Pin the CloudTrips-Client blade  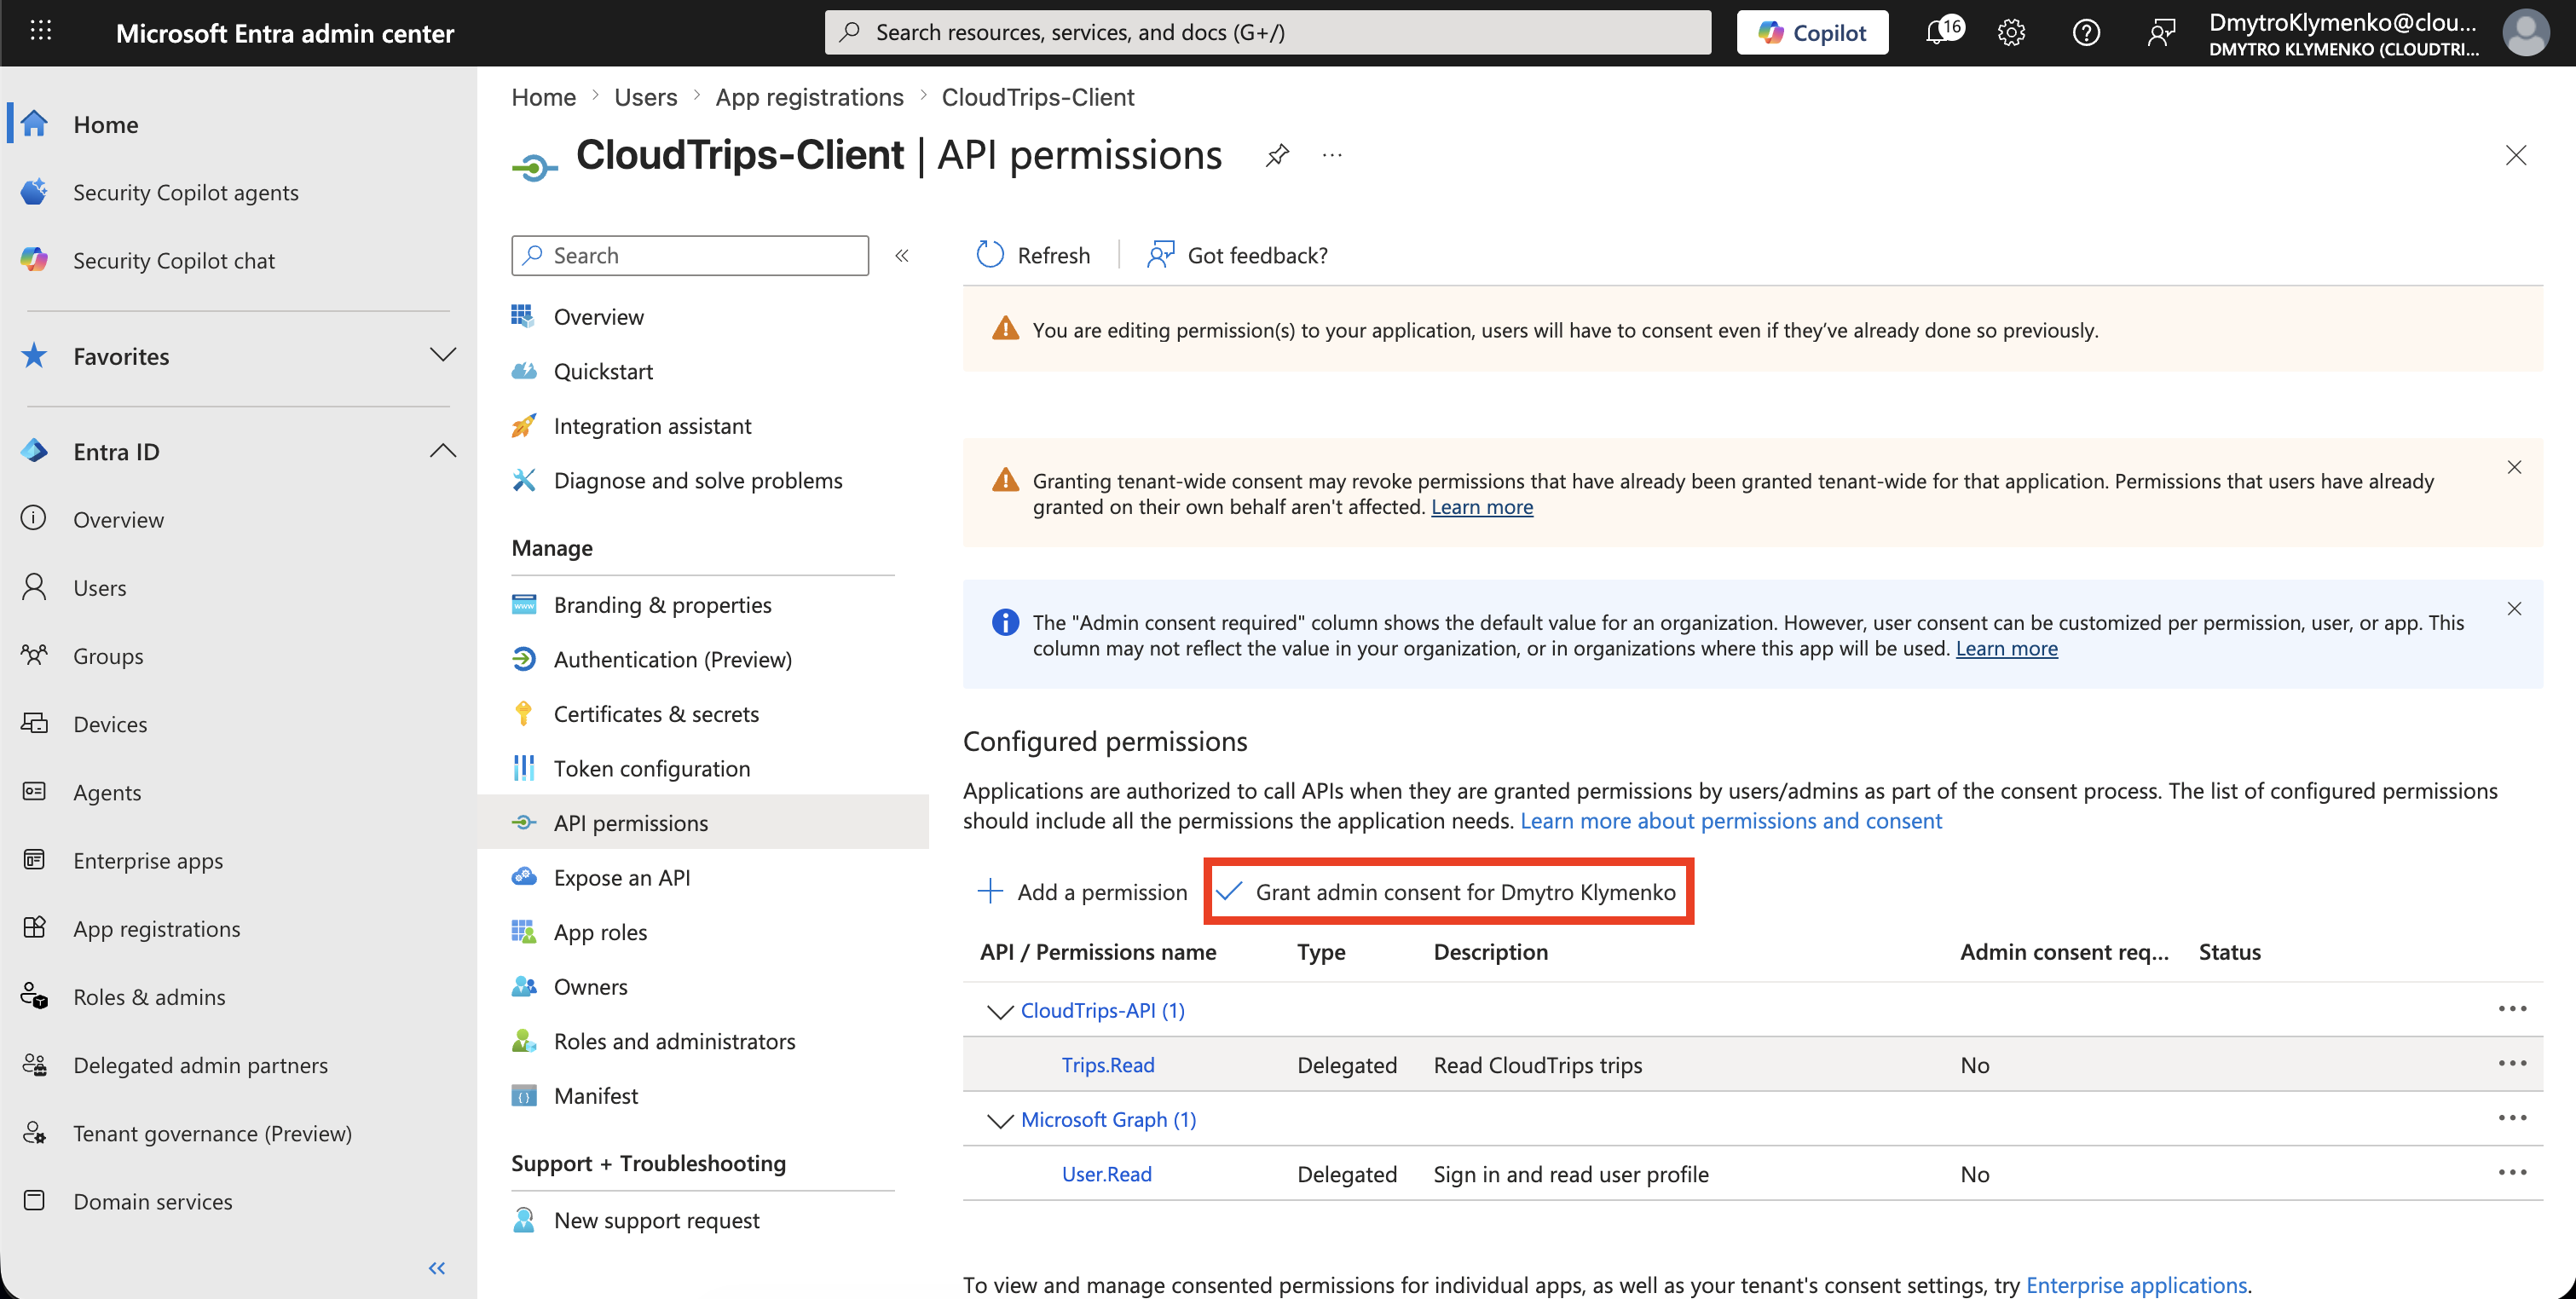1277,156
